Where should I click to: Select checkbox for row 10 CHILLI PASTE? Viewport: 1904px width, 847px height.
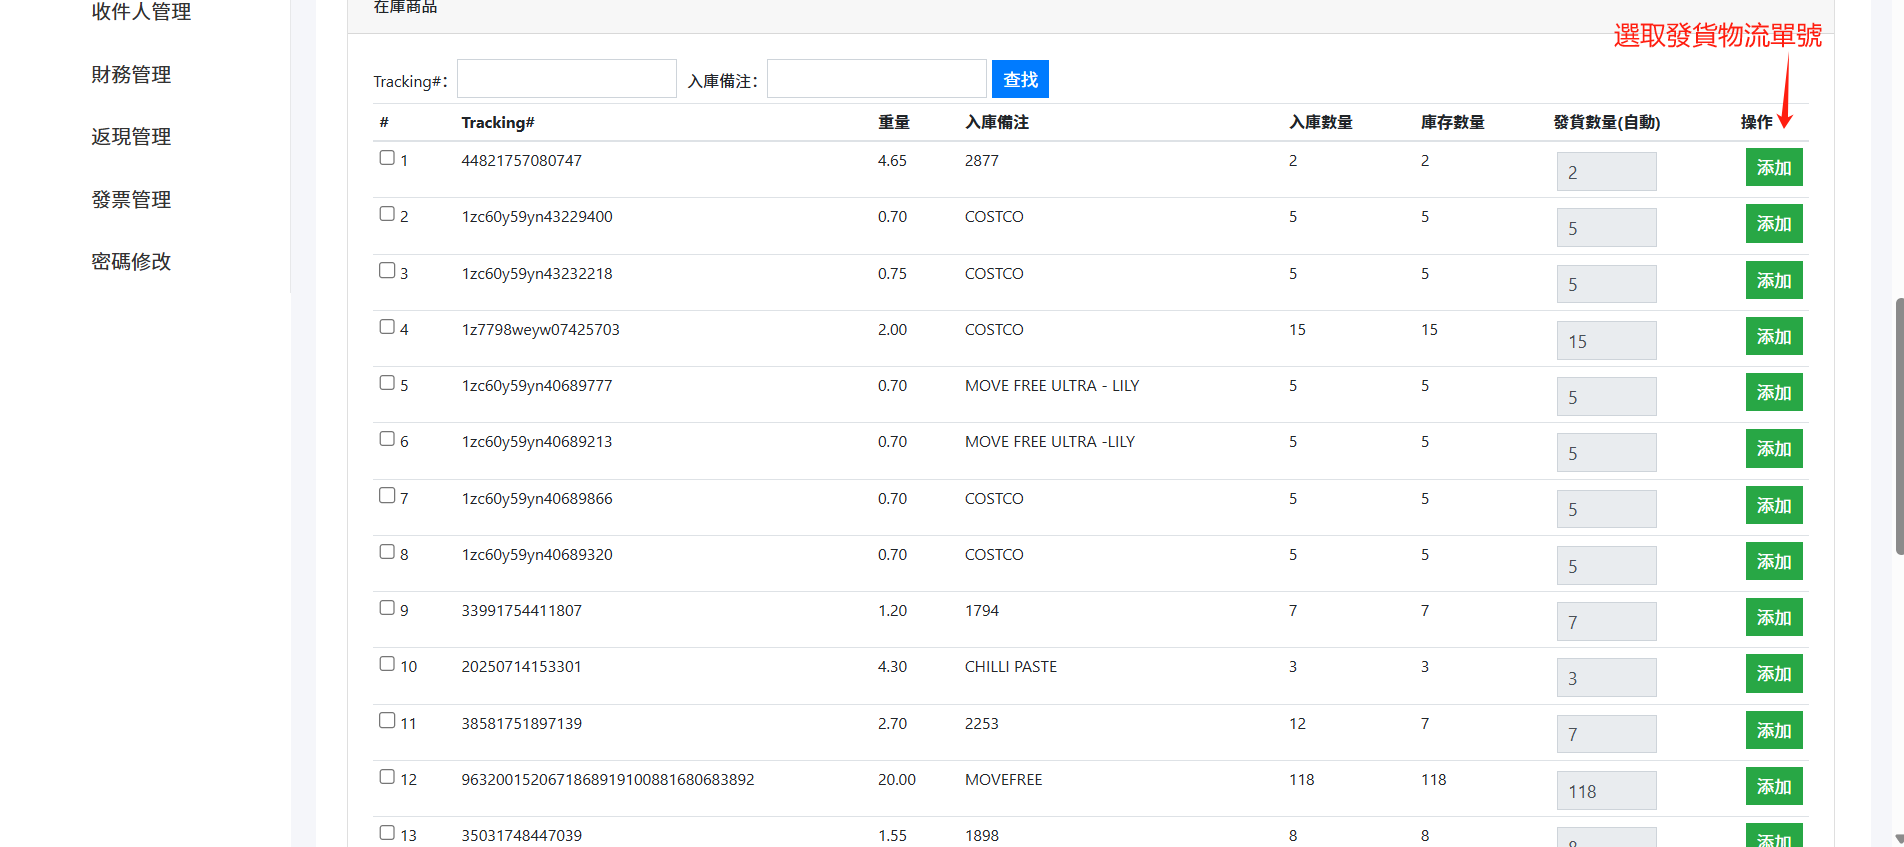pos(387,664)
